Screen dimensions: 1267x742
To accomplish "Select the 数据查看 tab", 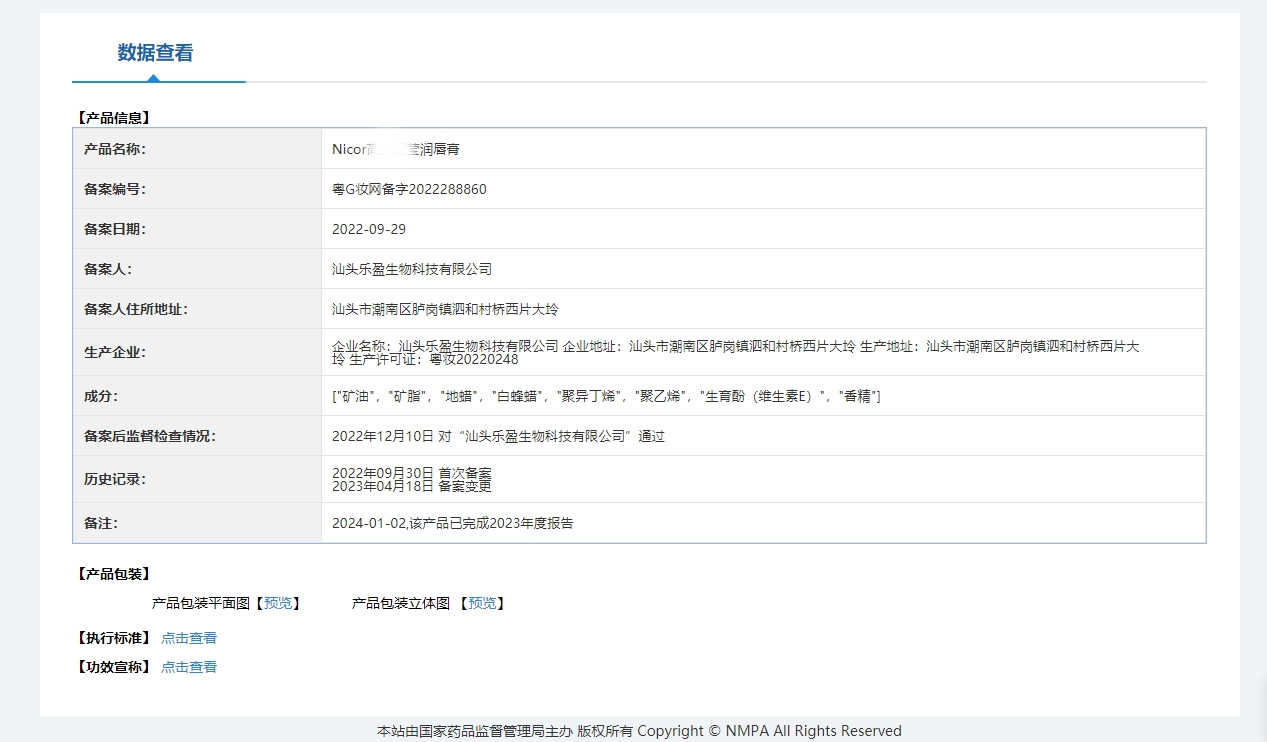I will click(155, 53).
